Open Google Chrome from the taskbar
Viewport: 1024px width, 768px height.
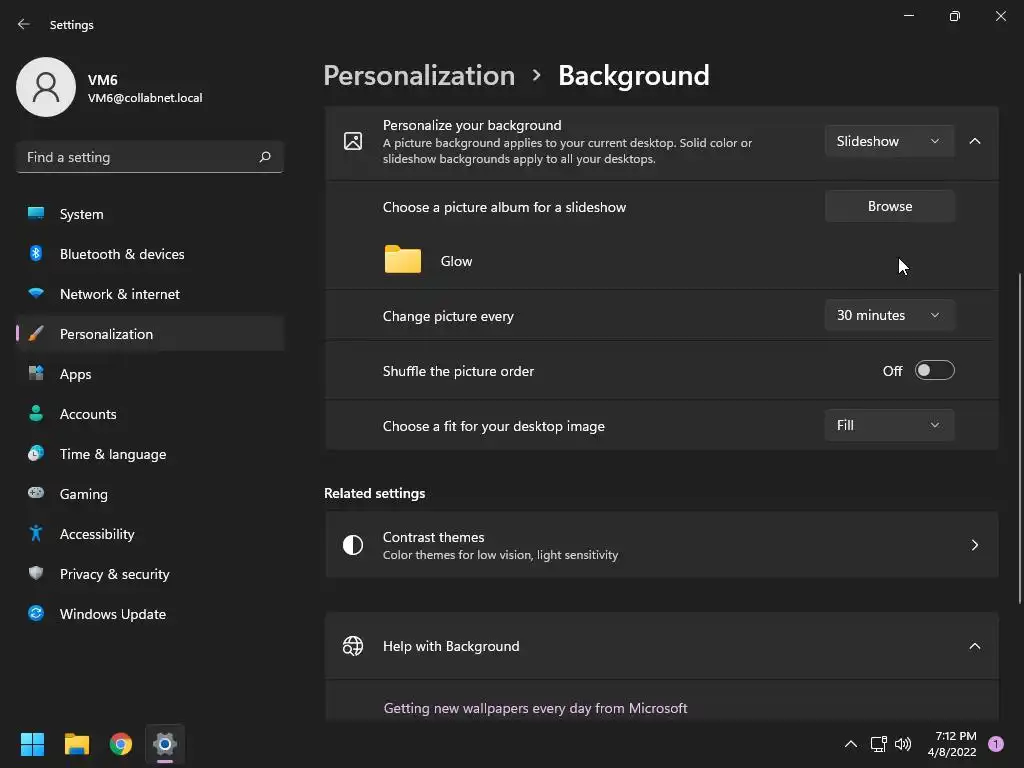coord(121,744)
